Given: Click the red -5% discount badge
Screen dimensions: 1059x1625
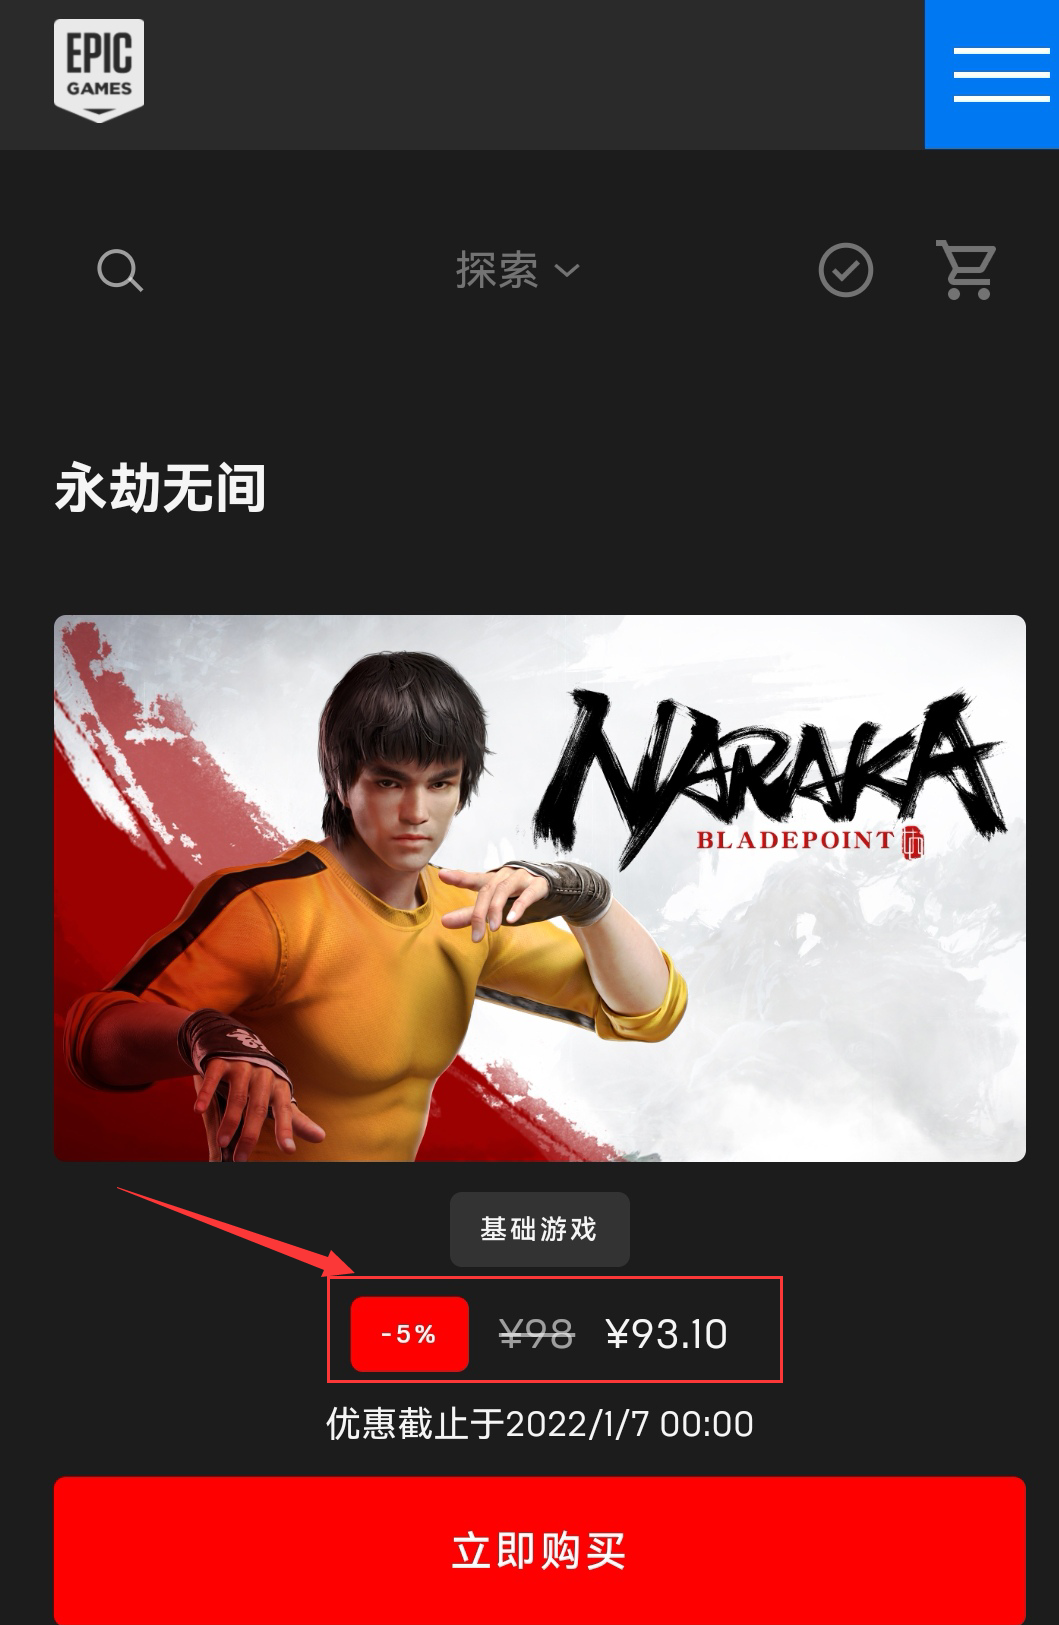Looking at the screenshot, I should click(409, 1334).
